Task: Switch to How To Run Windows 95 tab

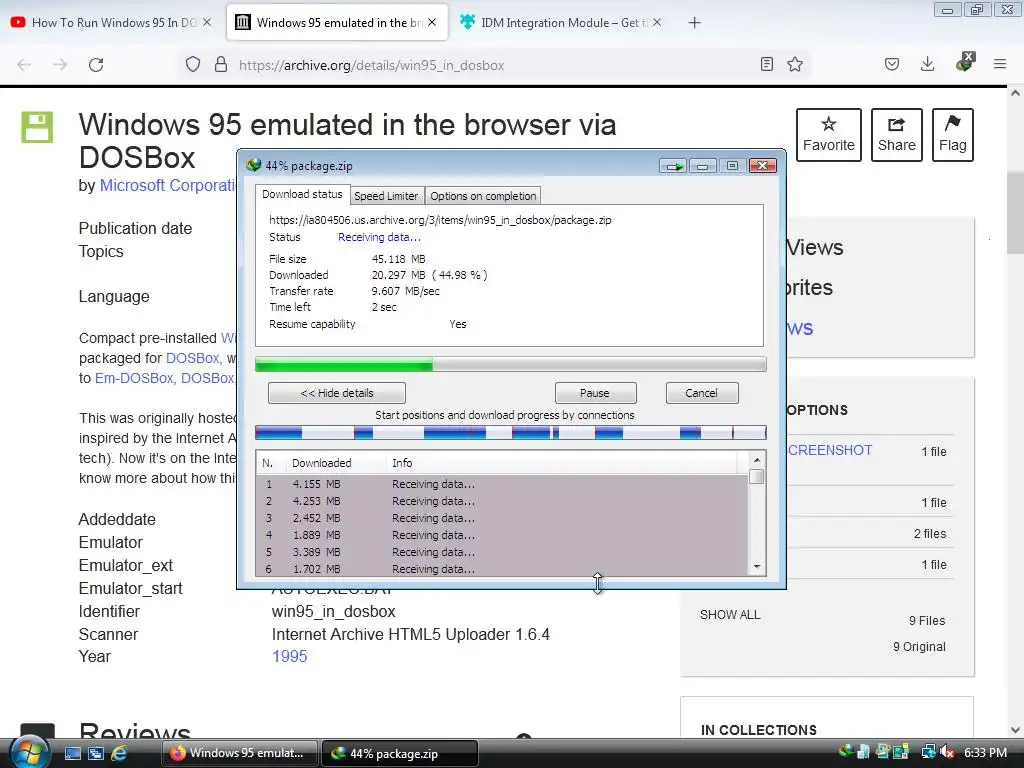Action: [111, 22]
